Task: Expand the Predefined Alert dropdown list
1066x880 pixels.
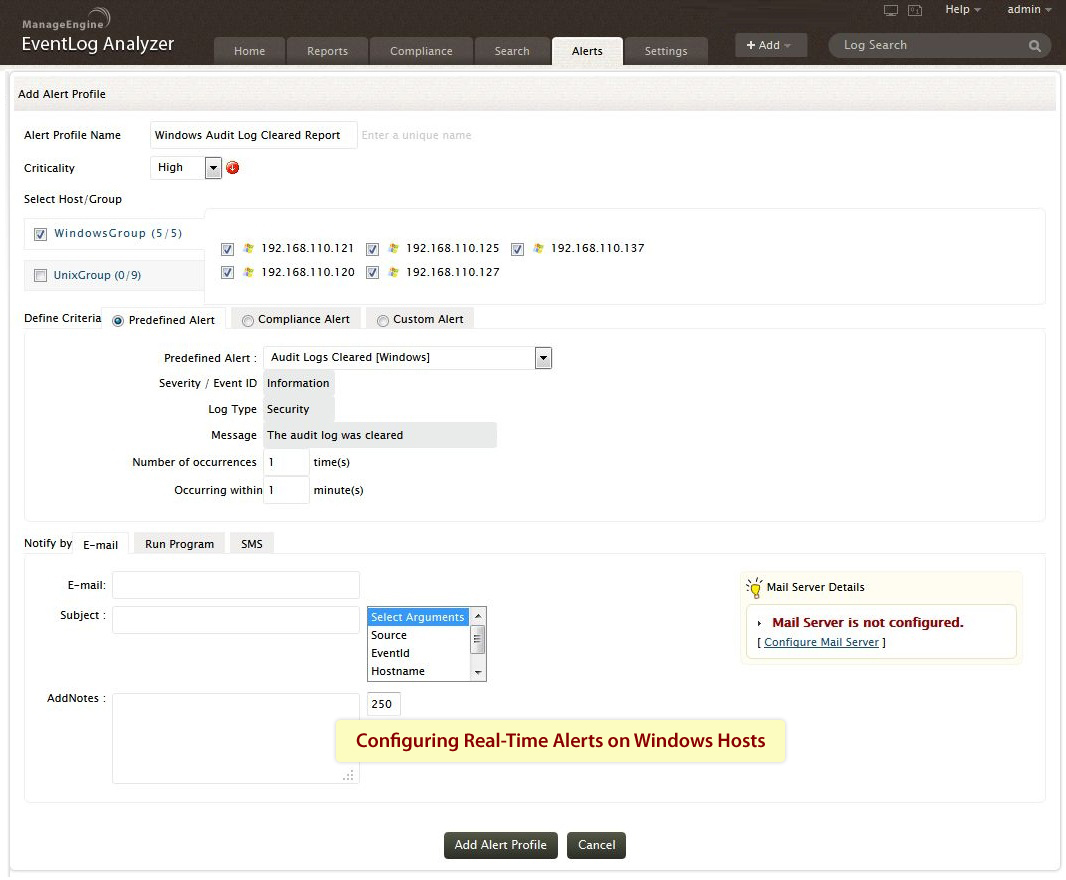Action: pyautogui.click(x=543, y=358)
